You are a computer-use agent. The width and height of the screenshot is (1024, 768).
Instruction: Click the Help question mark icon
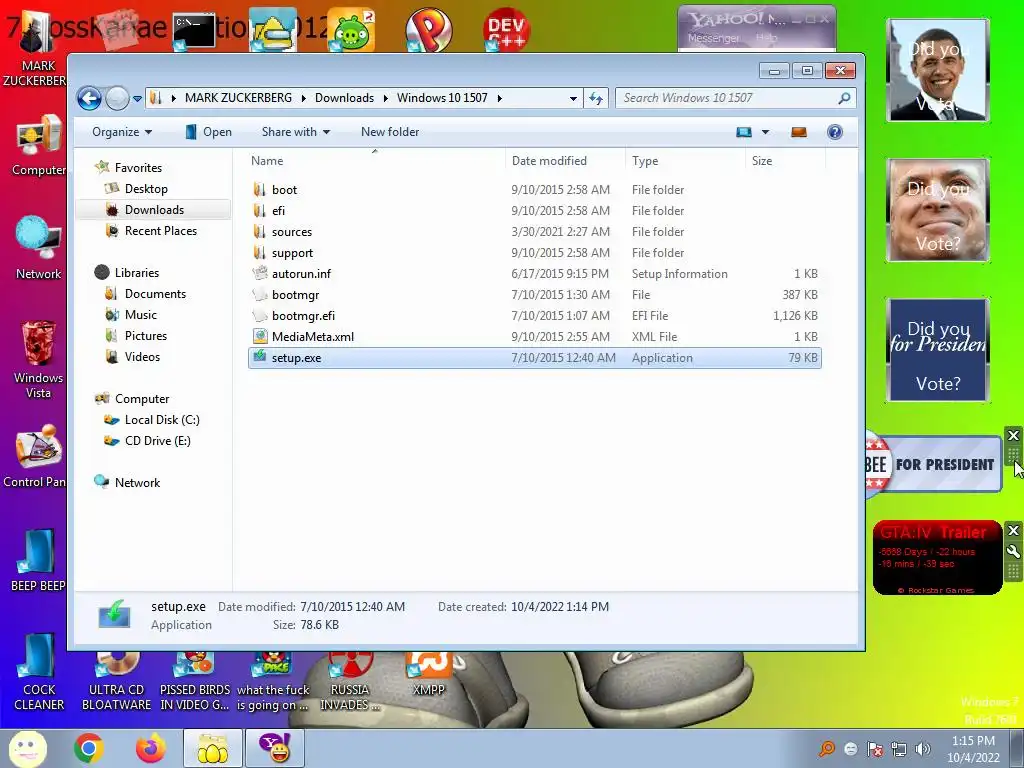click(x=835, y=133)
